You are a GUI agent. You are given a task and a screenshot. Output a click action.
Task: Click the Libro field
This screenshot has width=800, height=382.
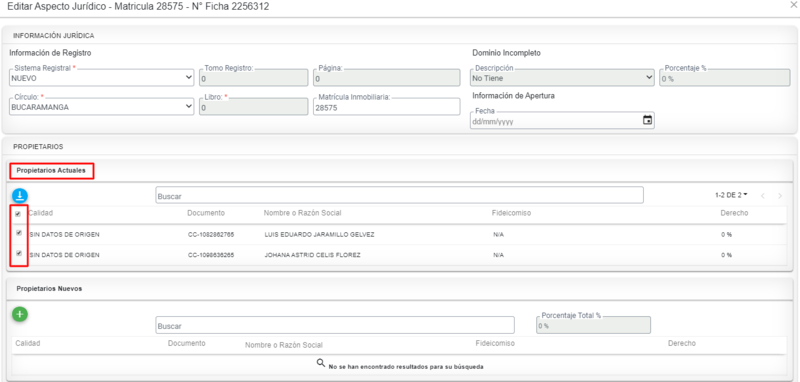tap(254, 107)
